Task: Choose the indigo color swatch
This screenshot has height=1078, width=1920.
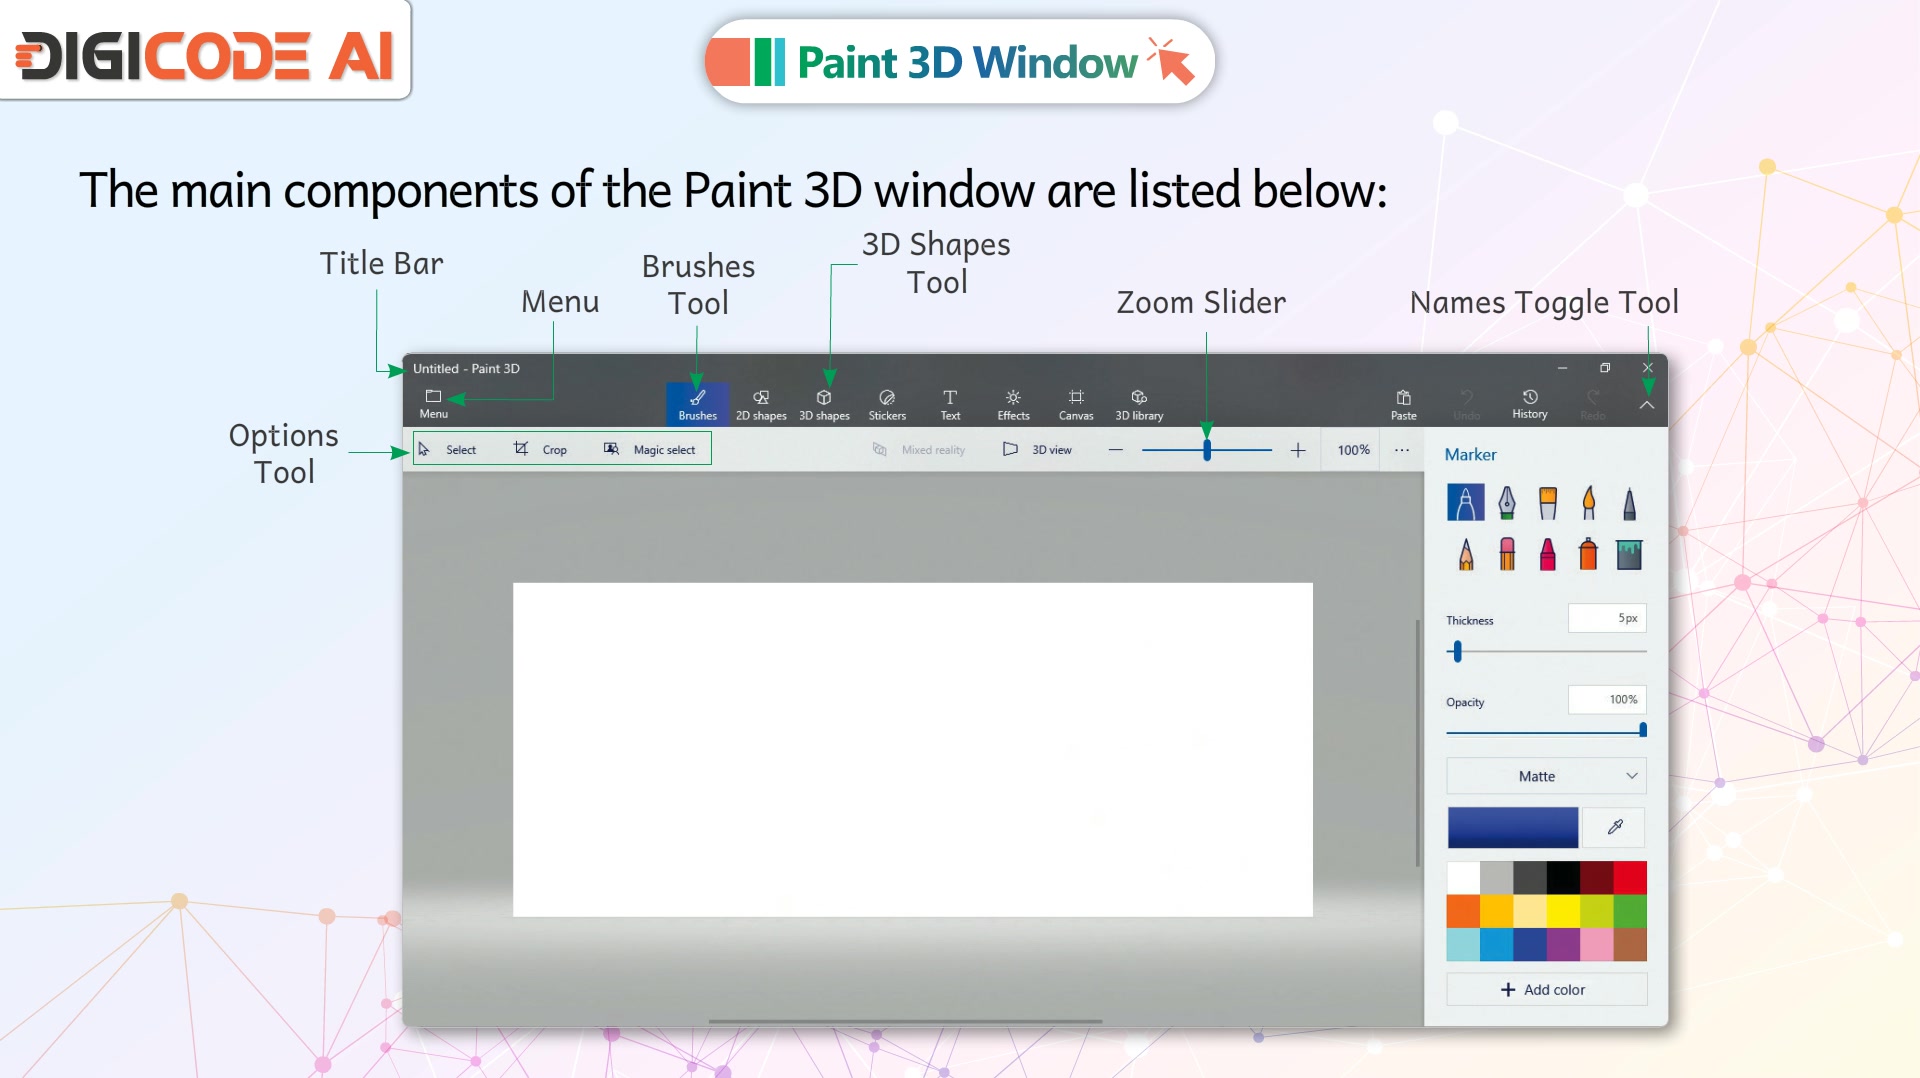Action: coord(1530,944)
